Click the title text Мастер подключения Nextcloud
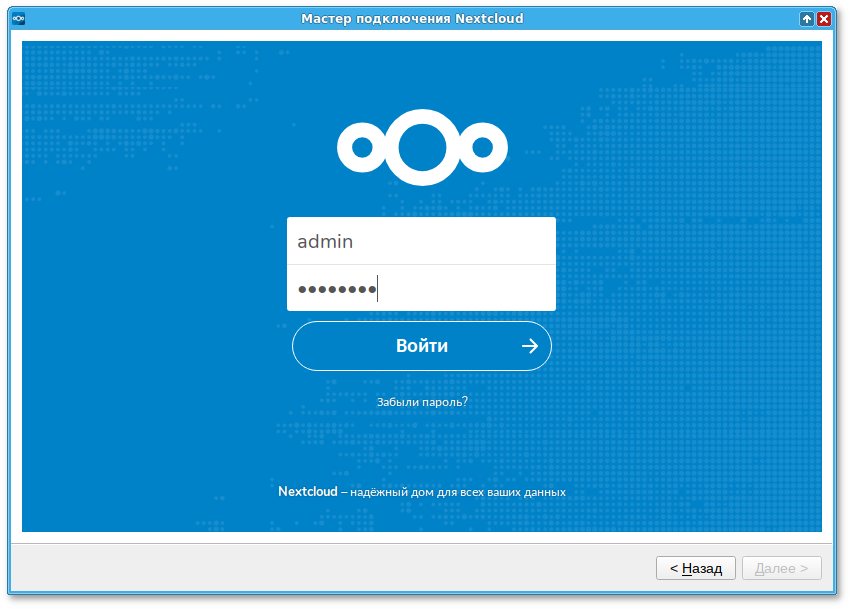The image size is (850, 609). coord(412,18)
